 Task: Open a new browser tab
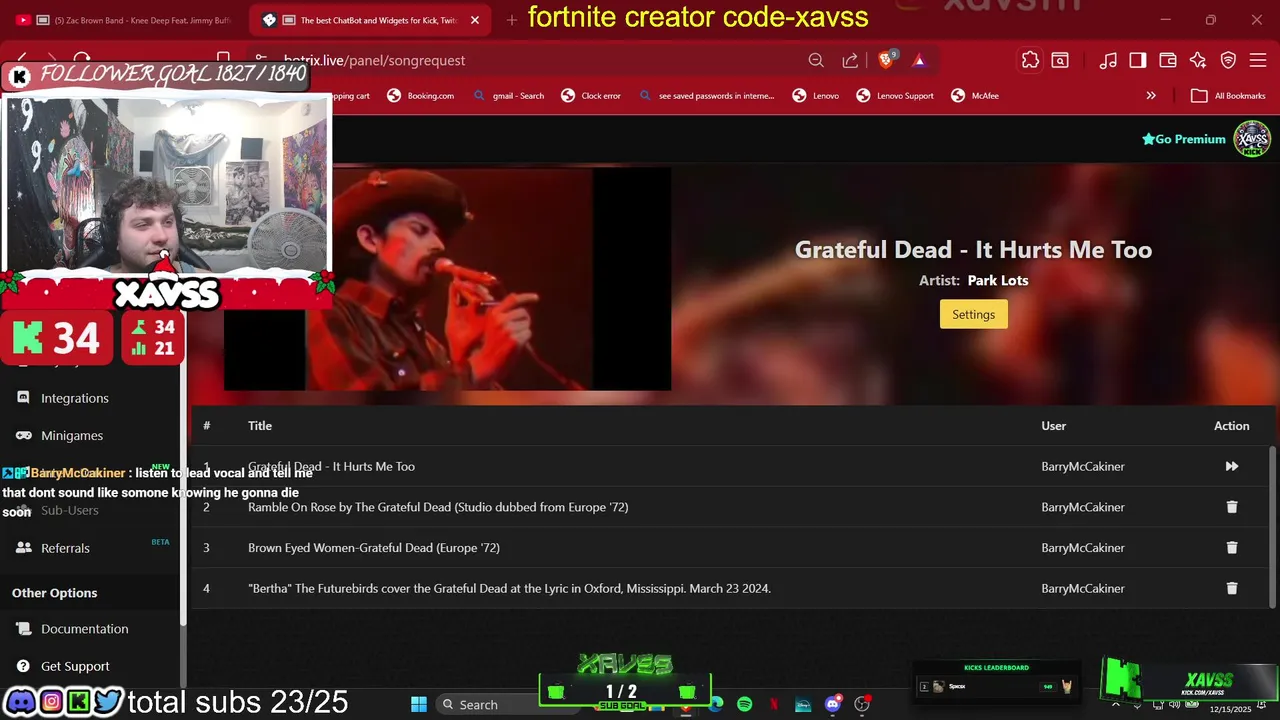511,20
